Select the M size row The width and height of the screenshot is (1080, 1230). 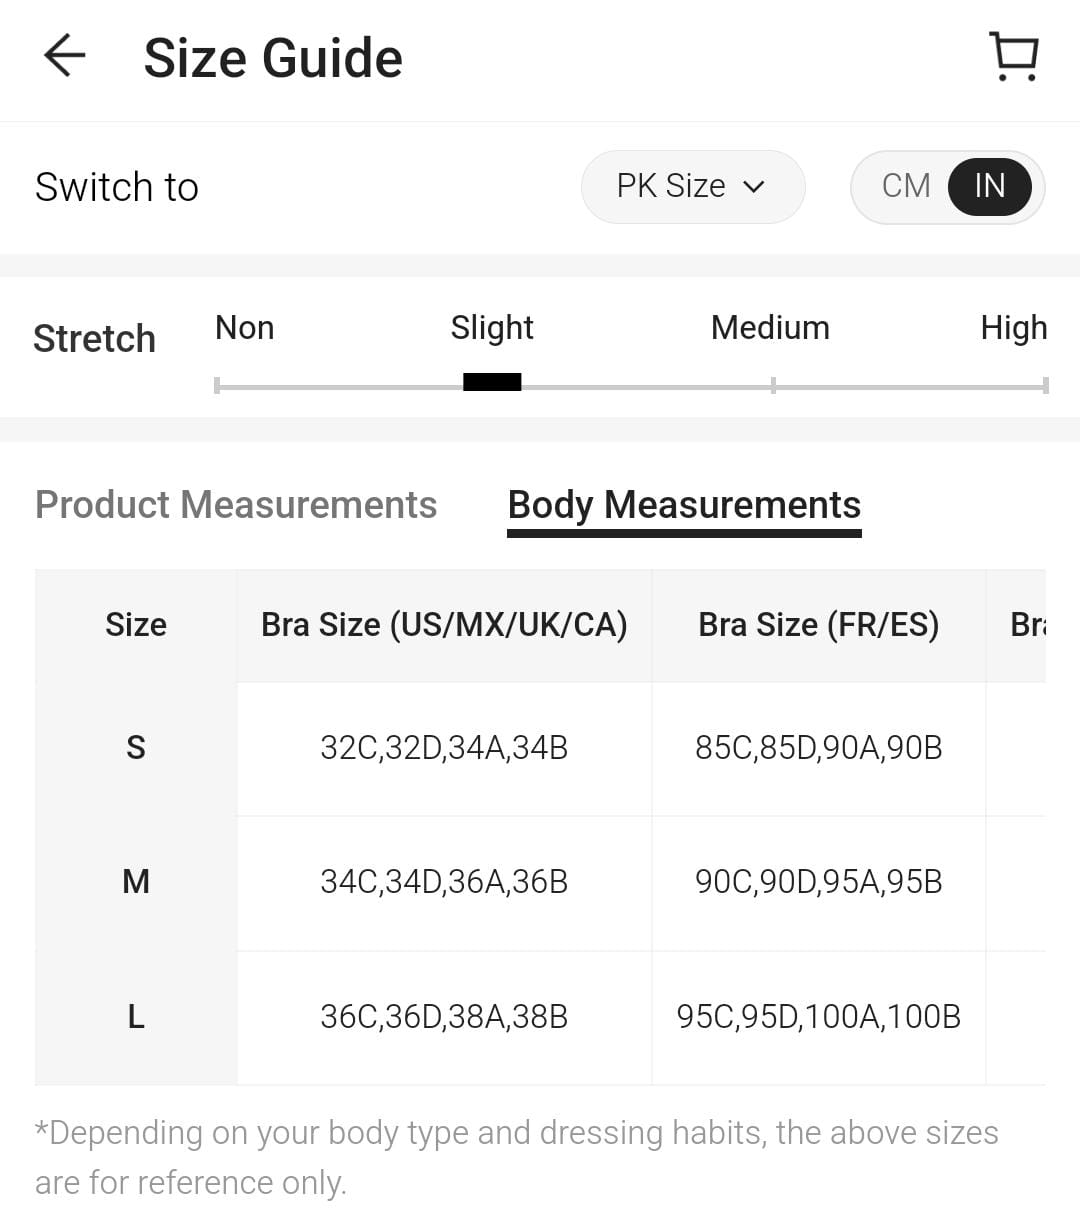coord(136,882)
